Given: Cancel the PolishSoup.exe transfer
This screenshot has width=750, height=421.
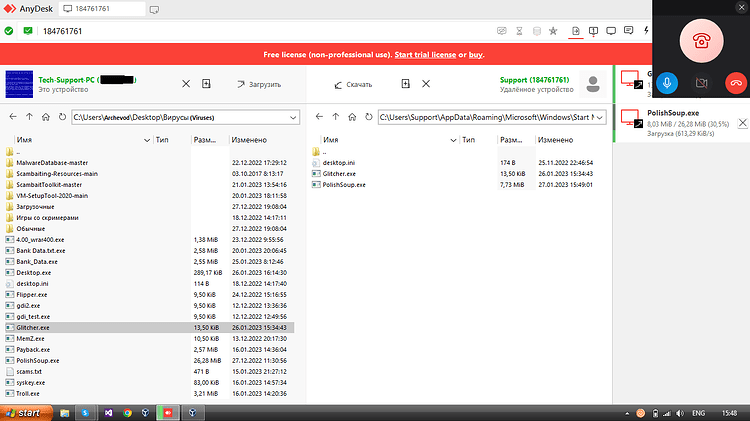Looking at the screenshot, I should pos(742,123).
